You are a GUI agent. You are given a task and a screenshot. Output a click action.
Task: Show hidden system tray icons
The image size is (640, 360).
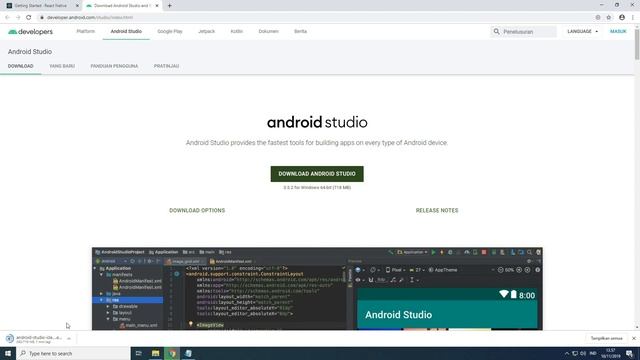567,353
